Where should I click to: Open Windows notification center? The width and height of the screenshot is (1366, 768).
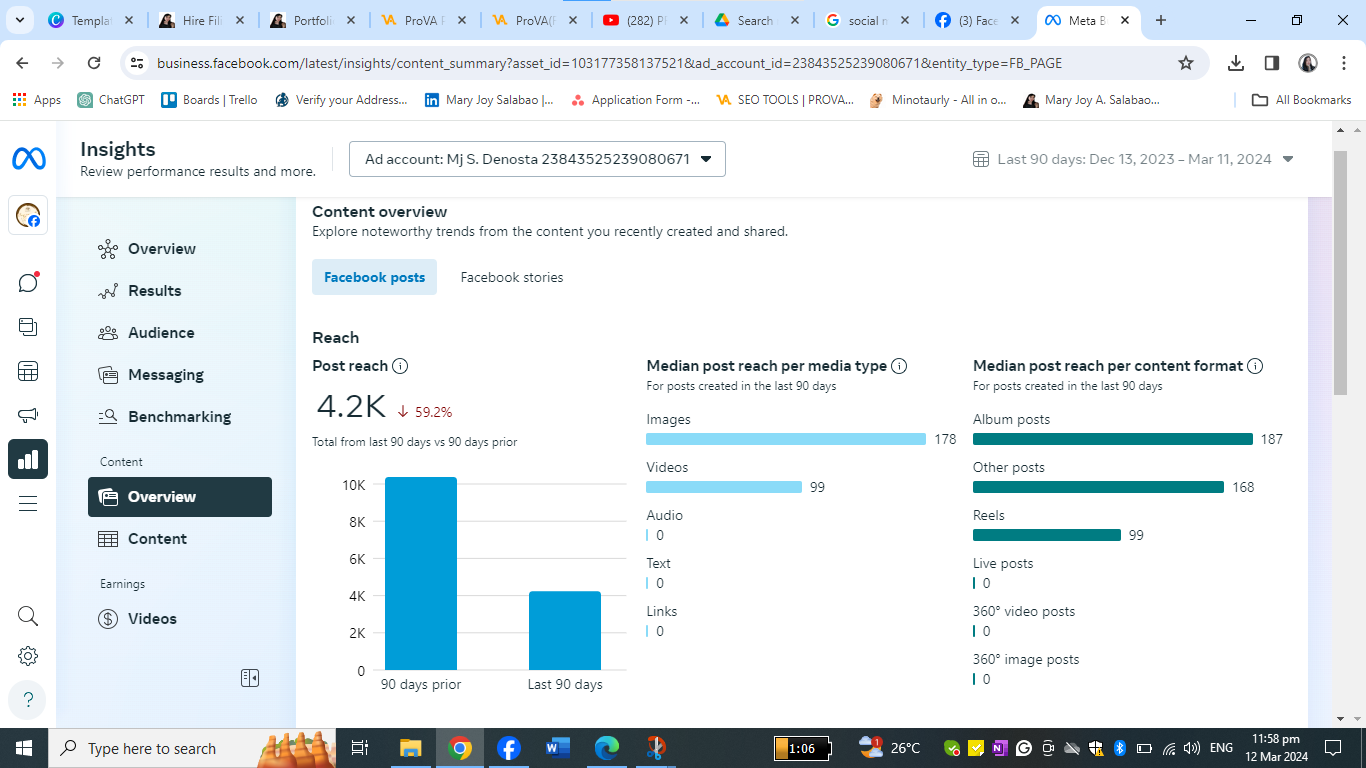point(1332,748)
